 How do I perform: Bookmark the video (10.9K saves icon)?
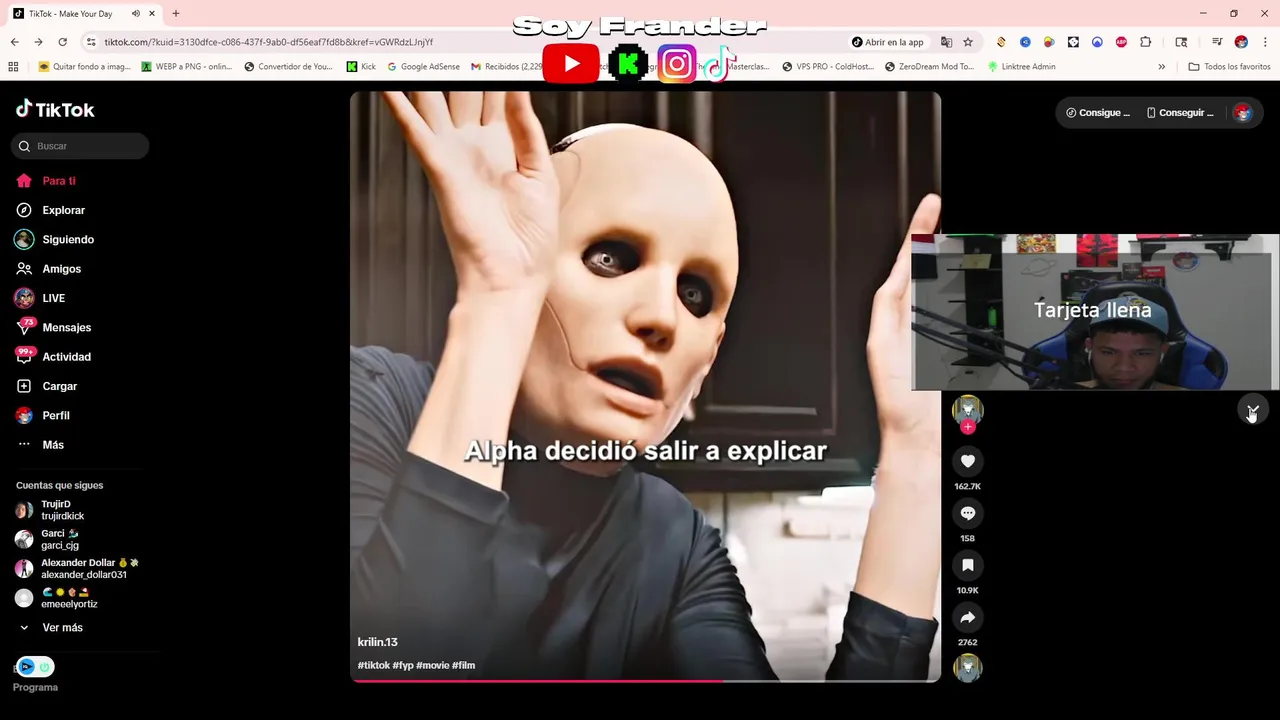967,565
